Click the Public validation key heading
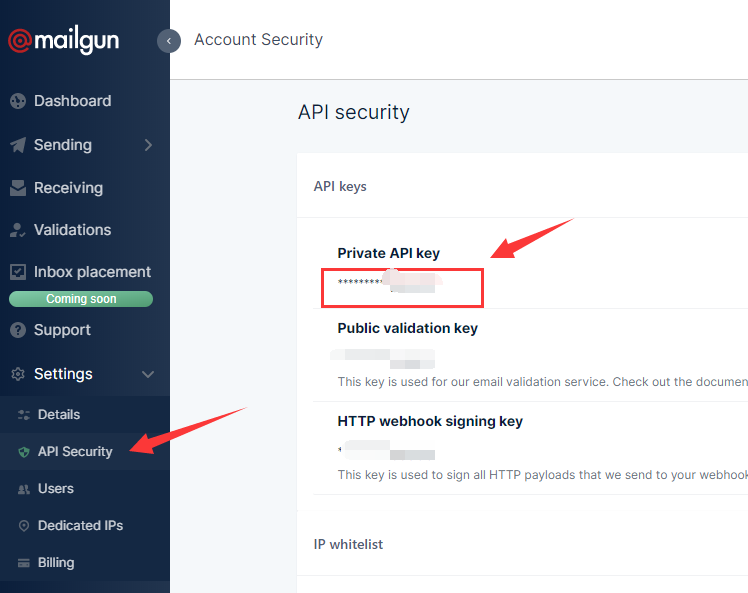 click(x=407, y=328)
